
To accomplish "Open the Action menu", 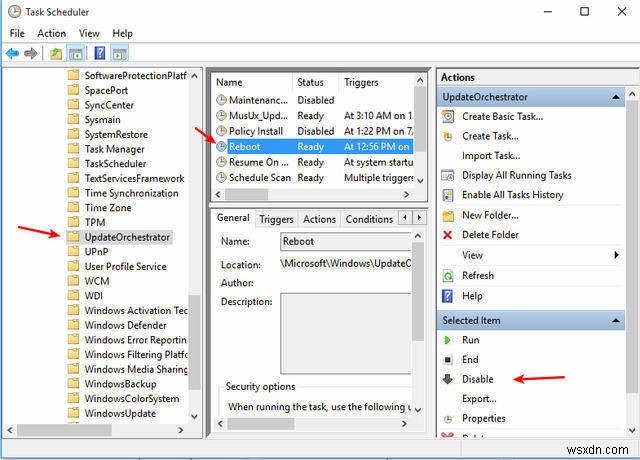I will (x=51, y=33).
